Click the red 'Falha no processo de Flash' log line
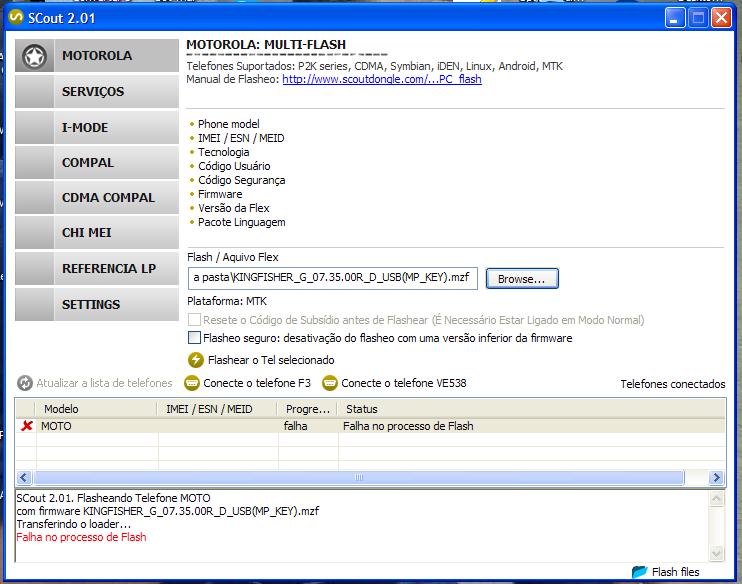The height and width of the screenshot is (584, 742). coord(81,537)
